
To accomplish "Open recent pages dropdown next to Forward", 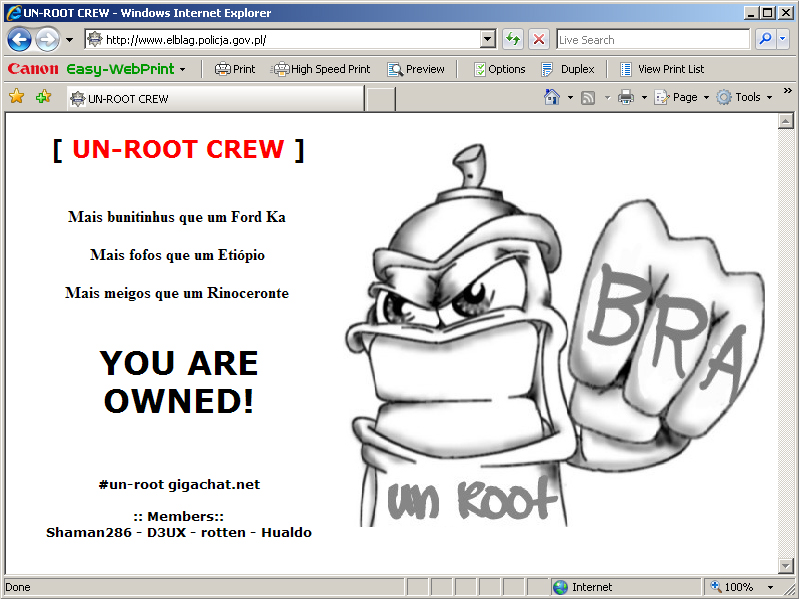I will click(x=69, y=40).
